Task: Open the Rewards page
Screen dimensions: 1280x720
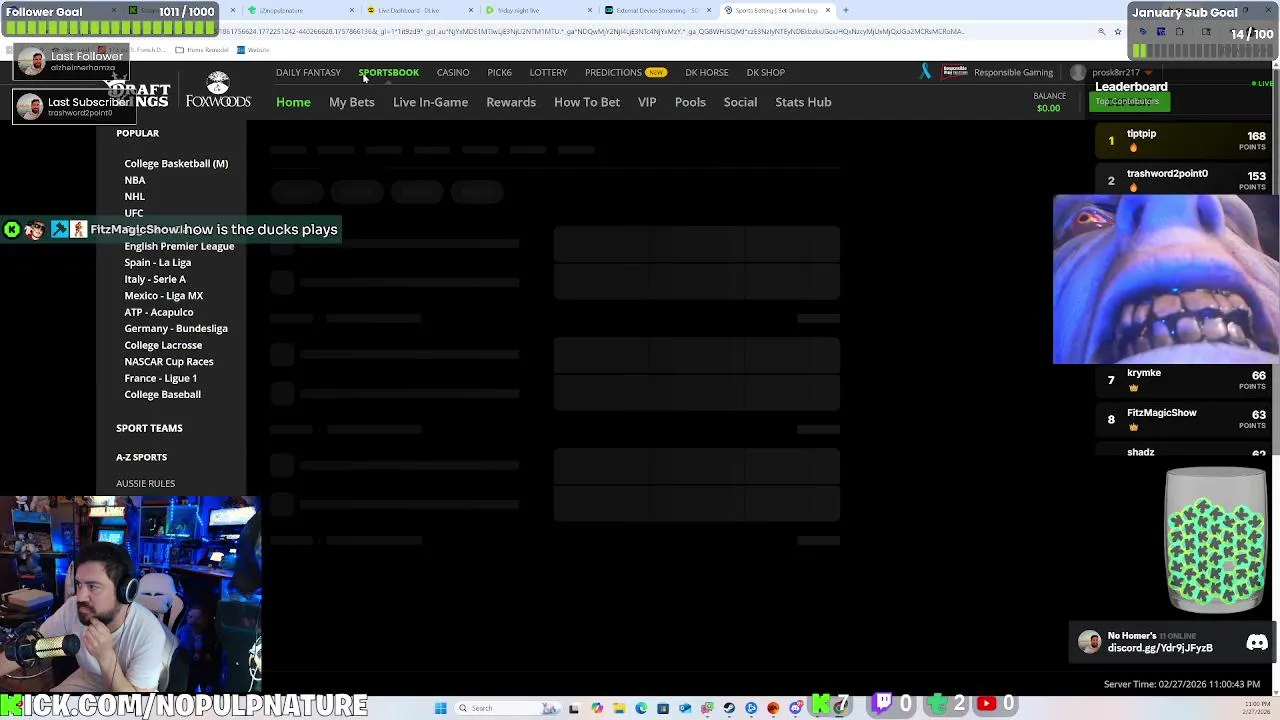Action: click(x=511, y=102)
